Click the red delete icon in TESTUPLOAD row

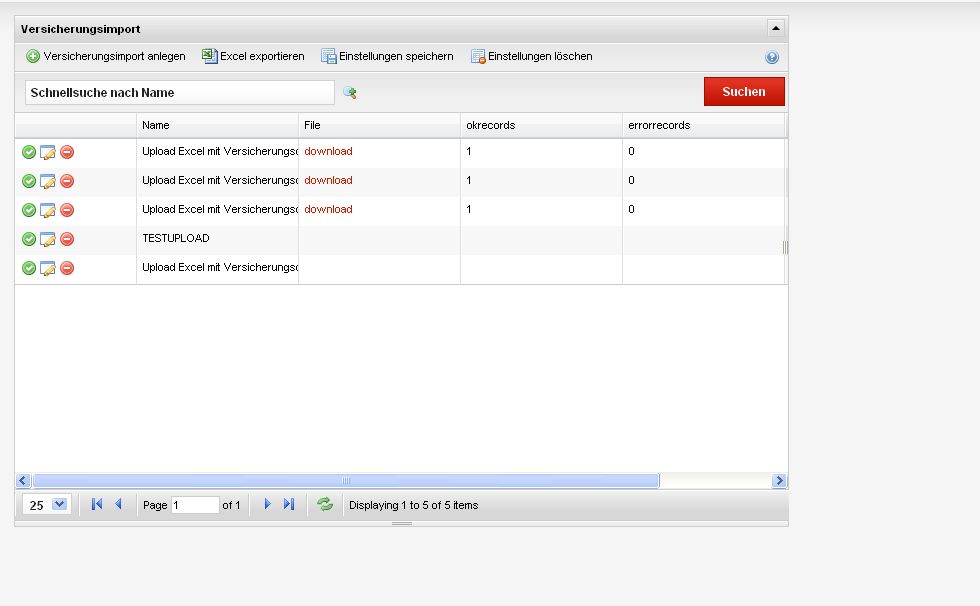point(67,239)
